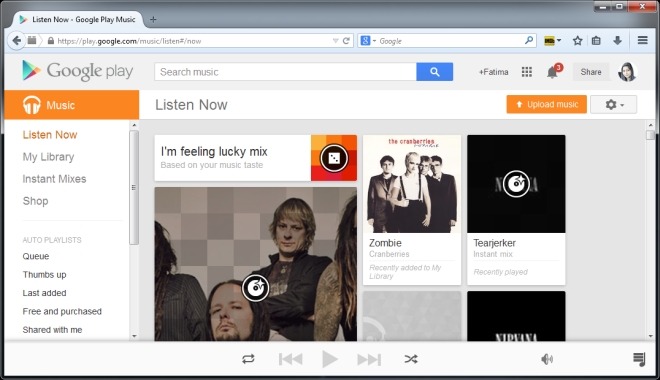This screenshot has width=660, height=380.
Task: Start playback with the play button
Action: [x=330, y=359]
